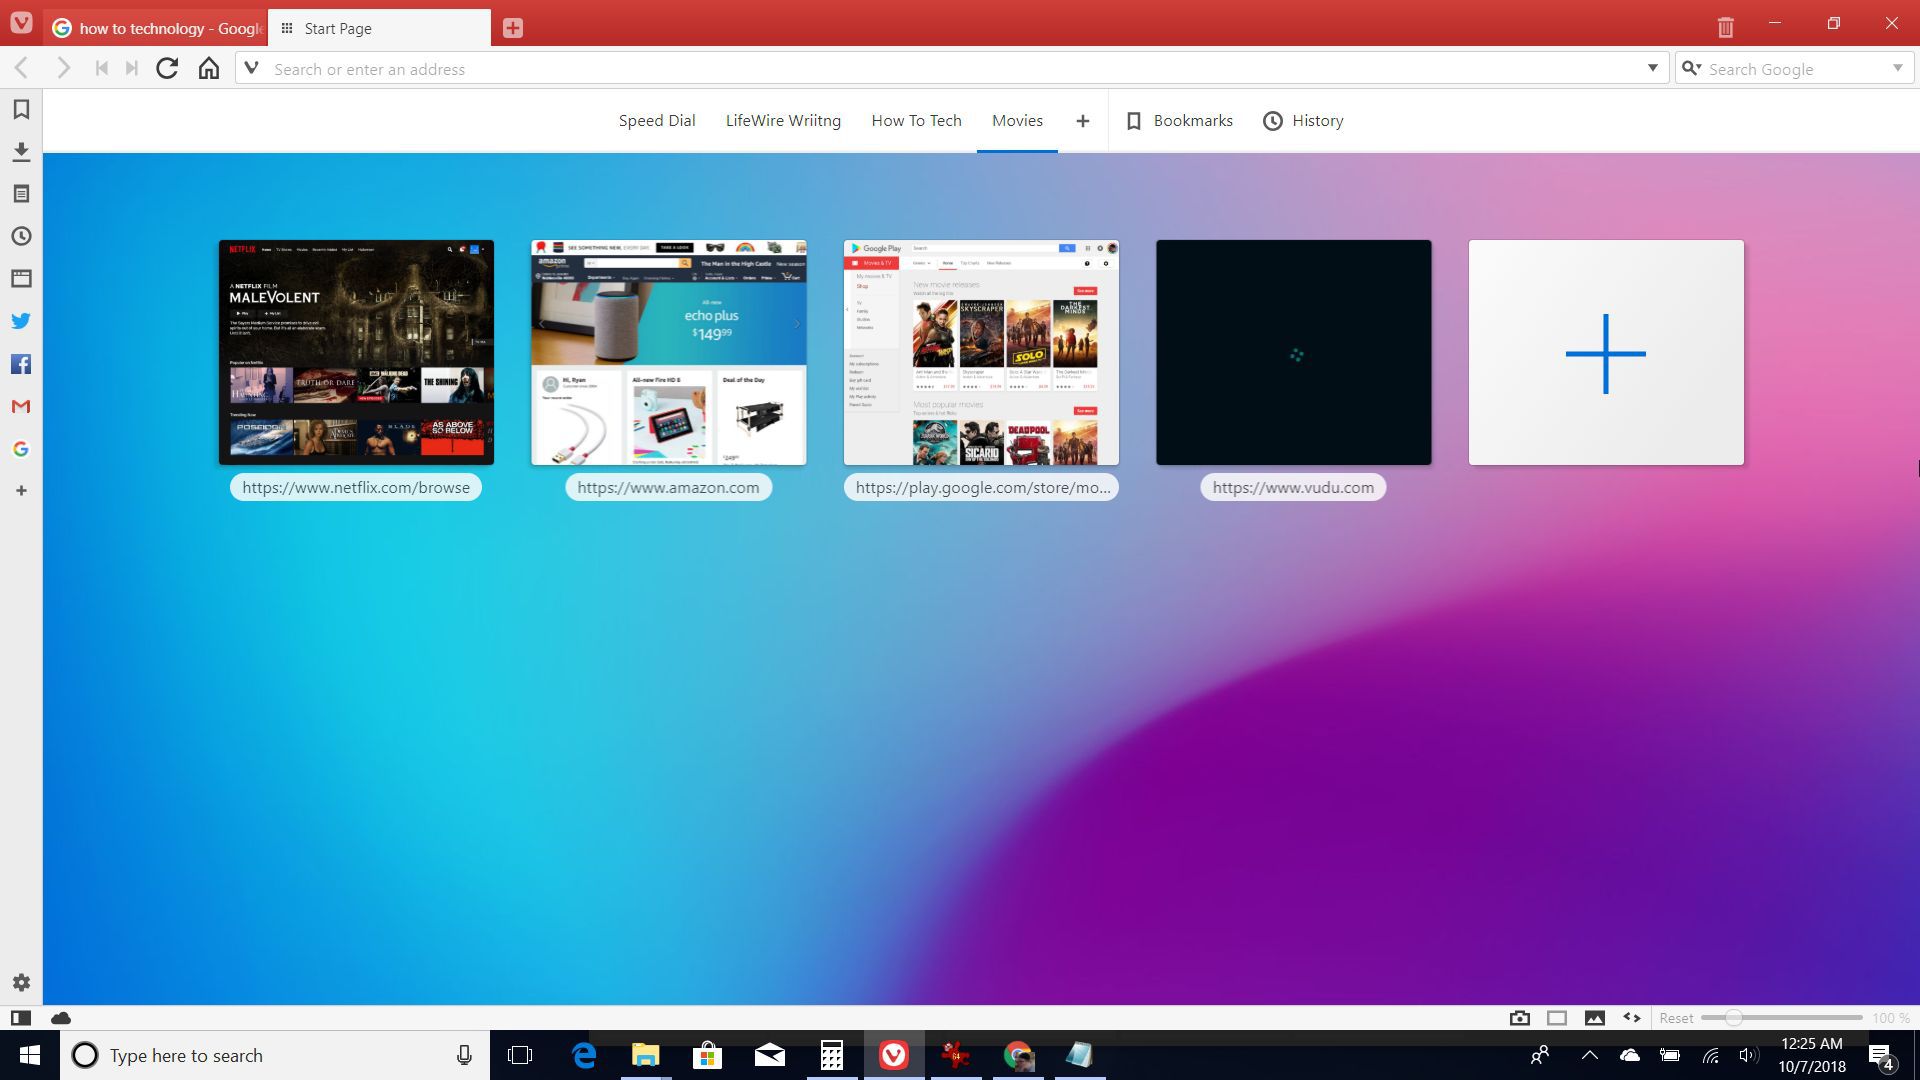Open Task View on the taskbar
Viewport: 1920px width, 1080px height.
[520, 1055]
